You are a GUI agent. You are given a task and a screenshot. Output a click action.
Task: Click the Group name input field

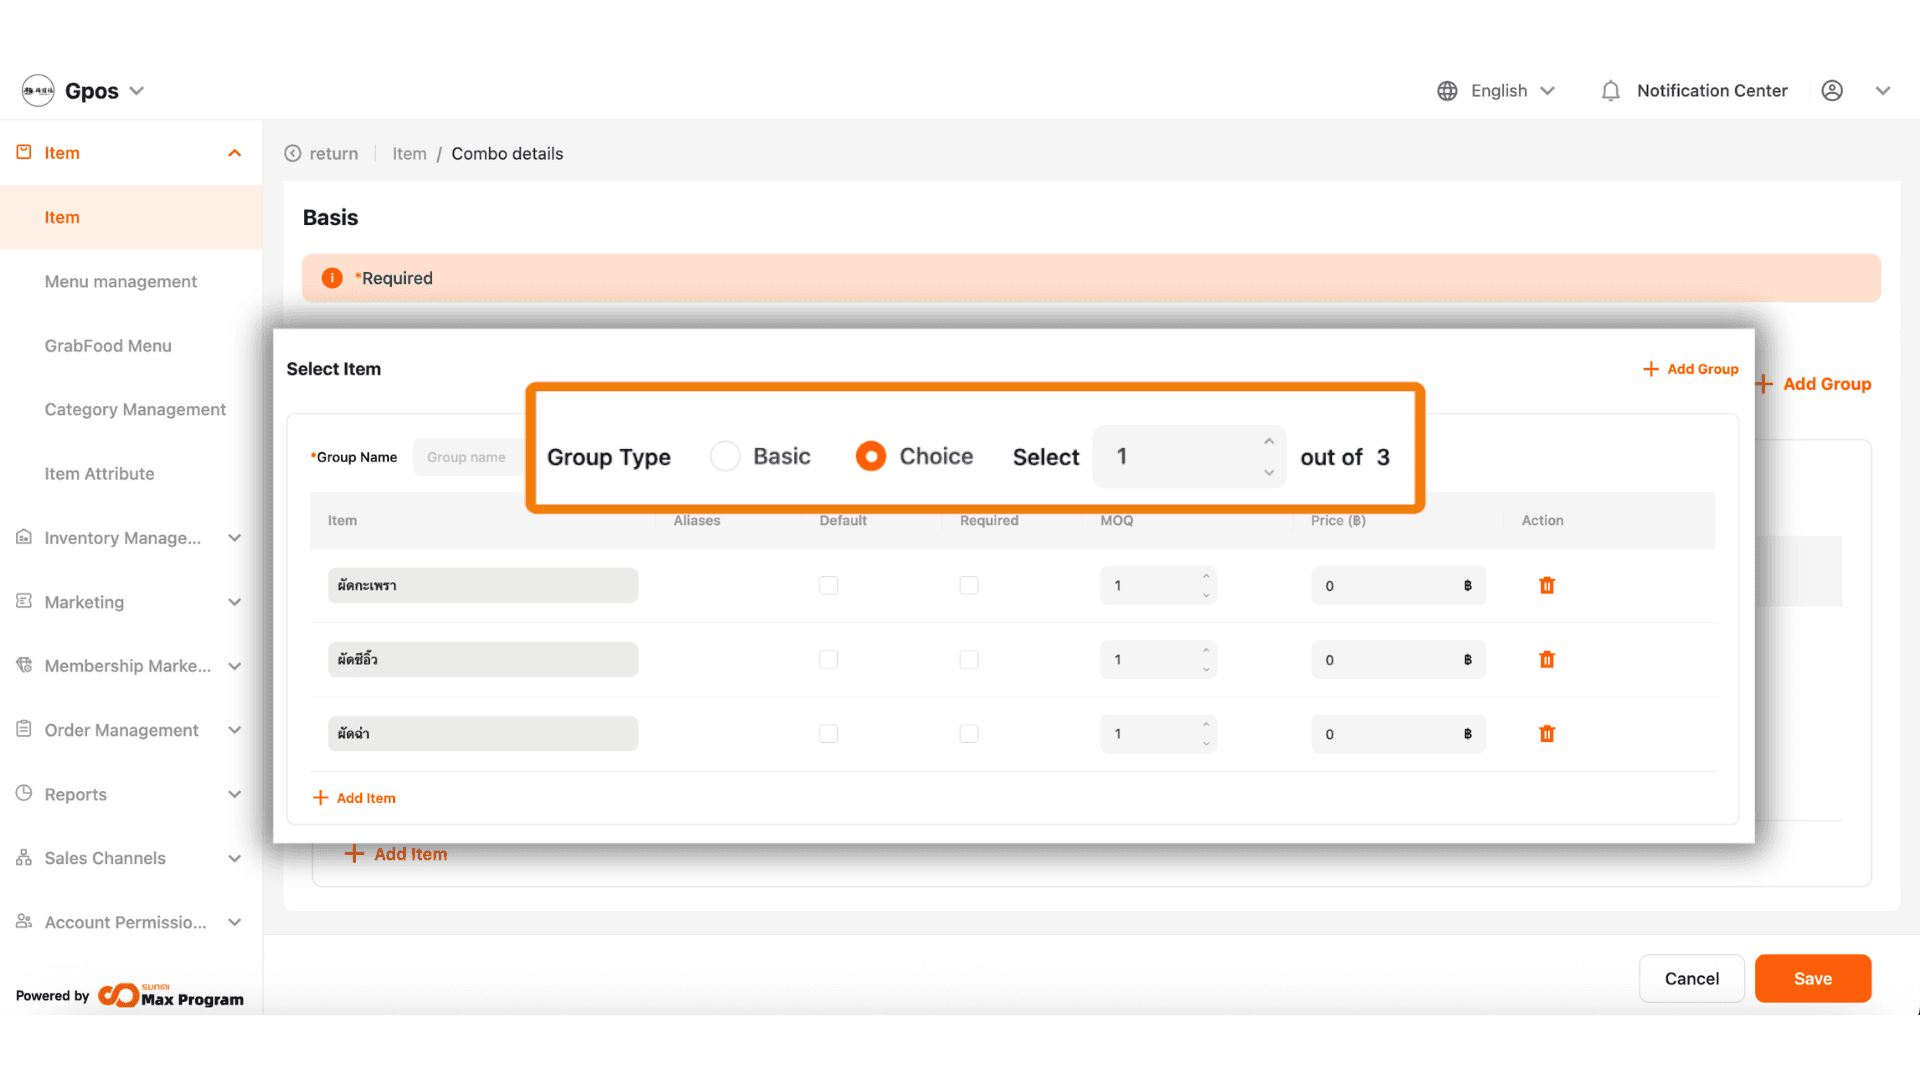468,457
